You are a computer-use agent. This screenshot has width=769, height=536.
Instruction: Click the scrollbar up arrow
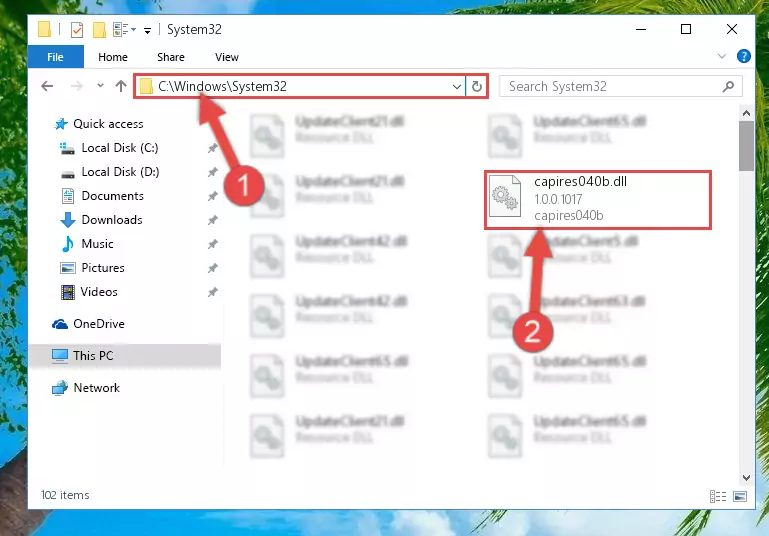point(746,113)
